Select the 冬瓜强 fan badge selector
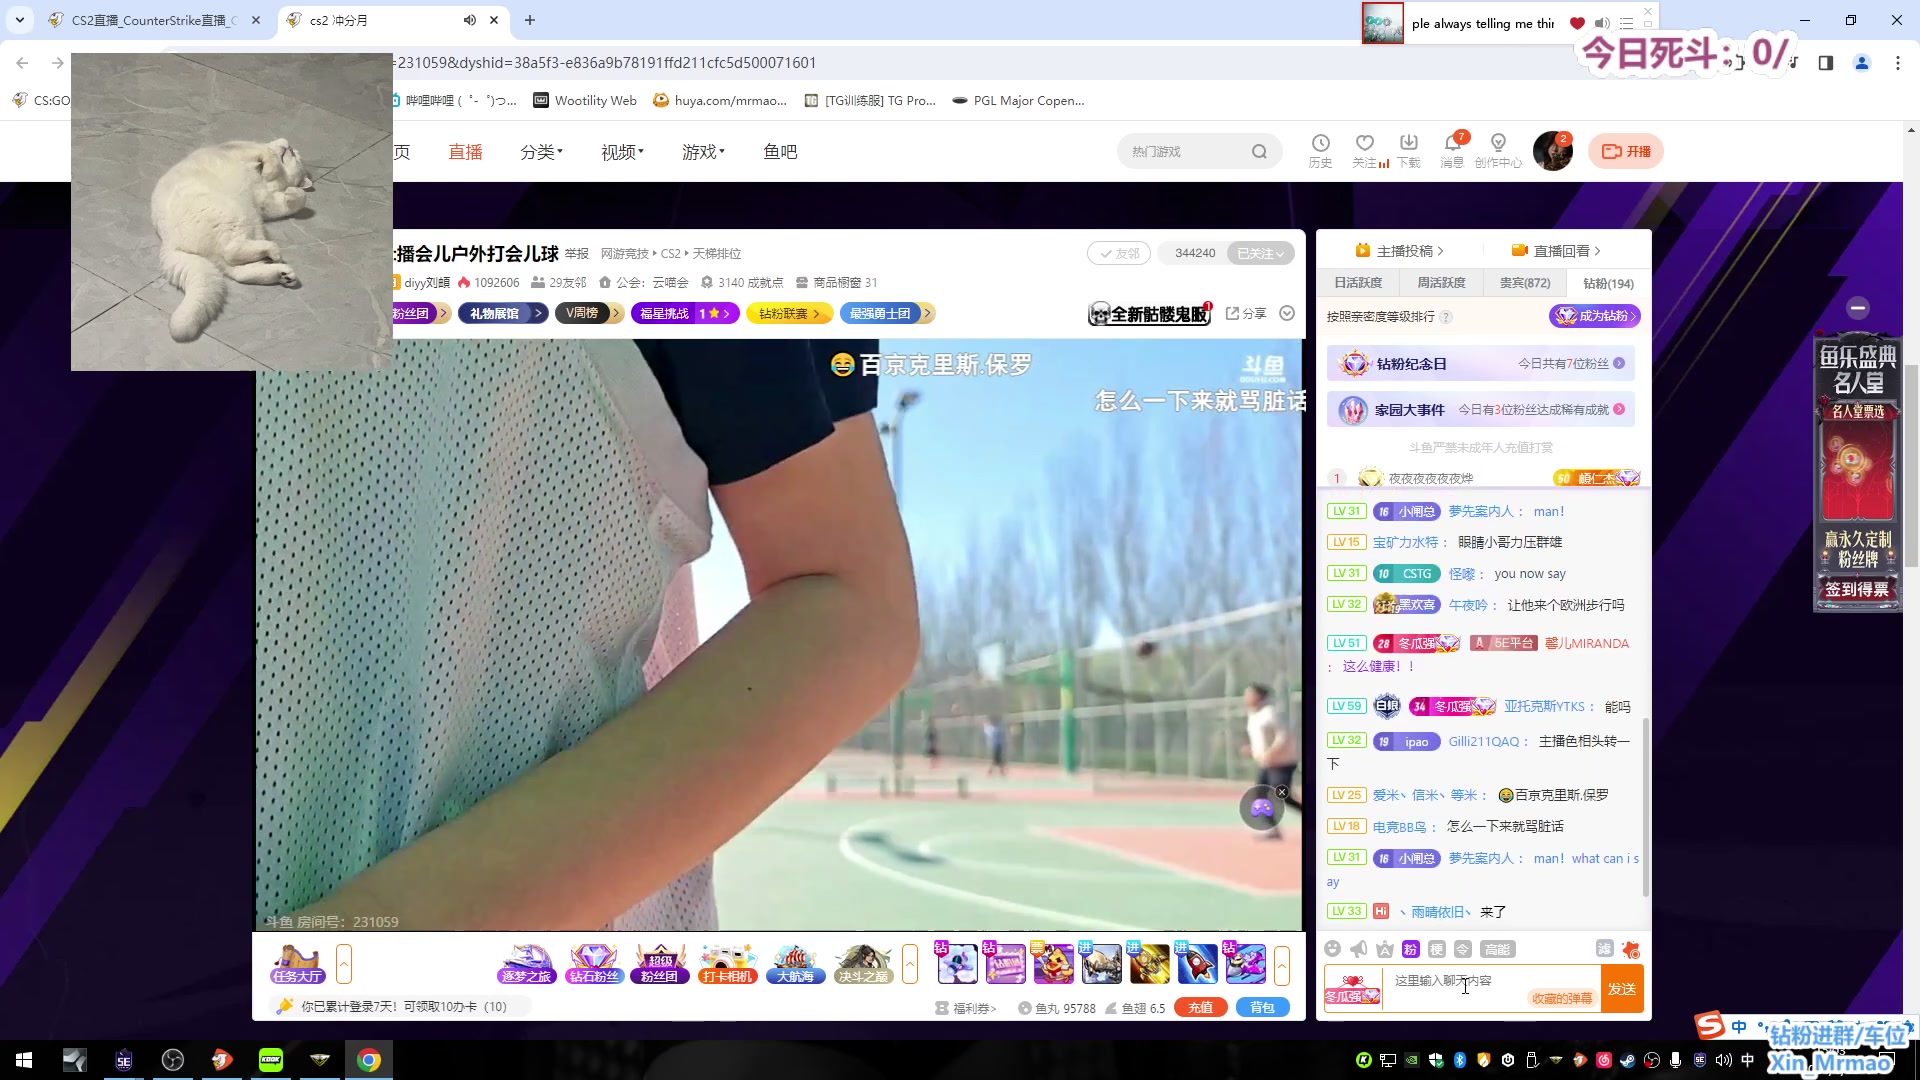The height and width of the screenshot is (1080, 1920). click(x=1353, y=989)
